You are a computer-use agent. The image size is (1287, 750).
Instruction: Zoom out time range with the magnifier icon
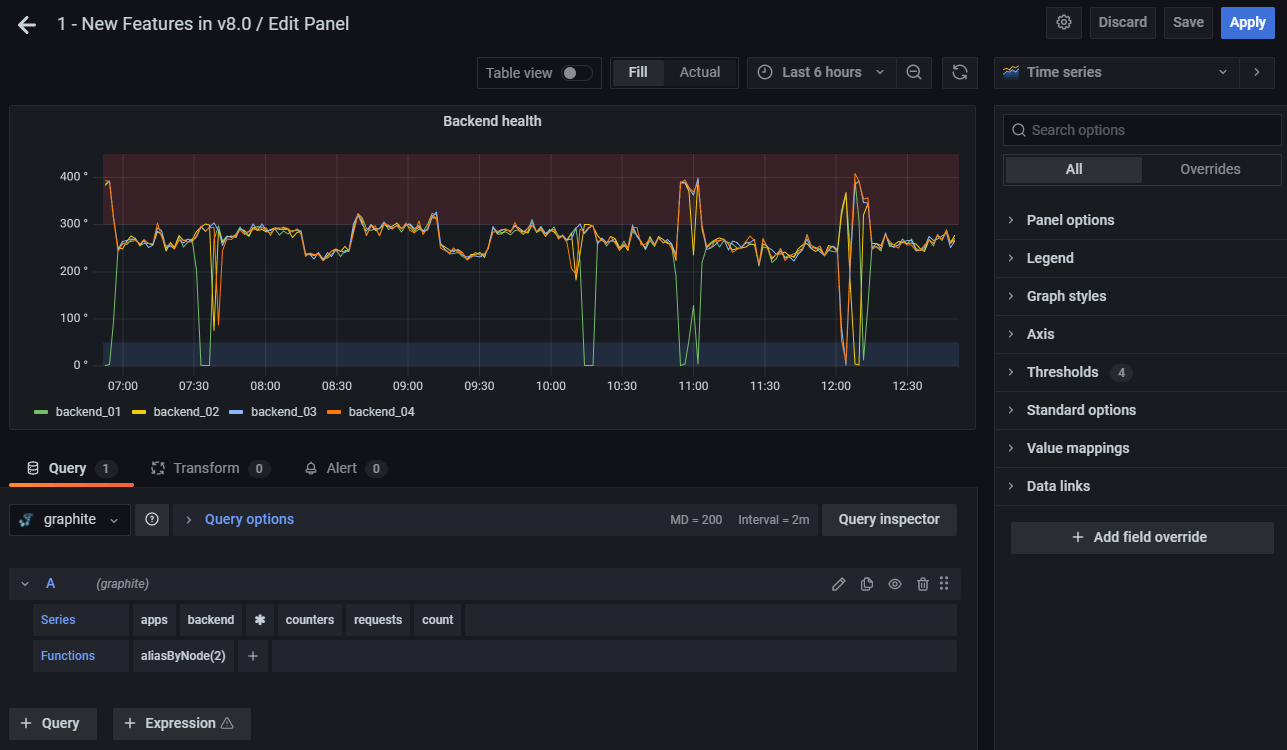point(914,72)
